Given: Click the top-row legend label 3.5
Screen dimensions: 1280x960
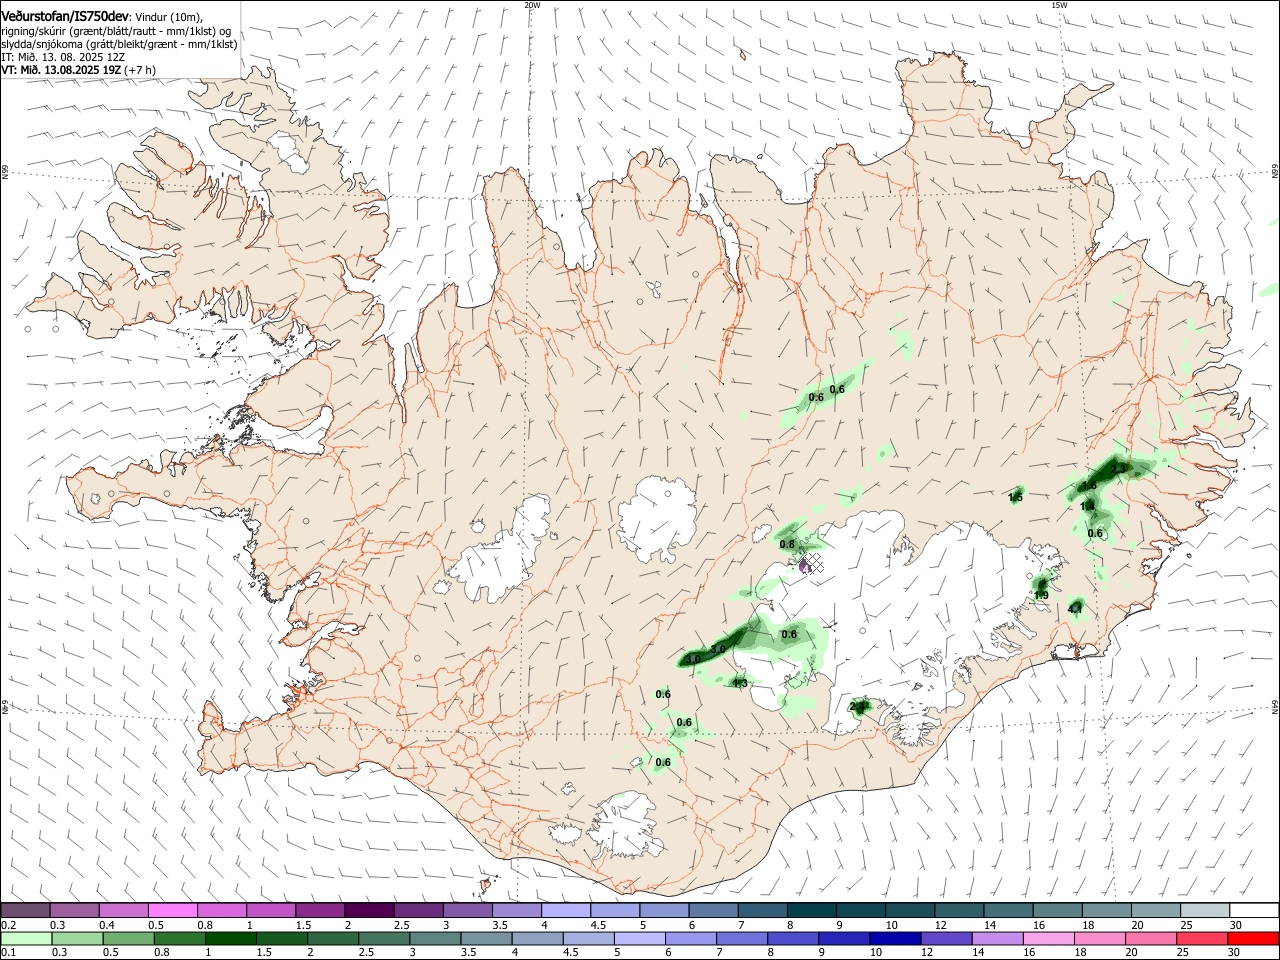Looking at the screenshot, I should tap(499, 925).
